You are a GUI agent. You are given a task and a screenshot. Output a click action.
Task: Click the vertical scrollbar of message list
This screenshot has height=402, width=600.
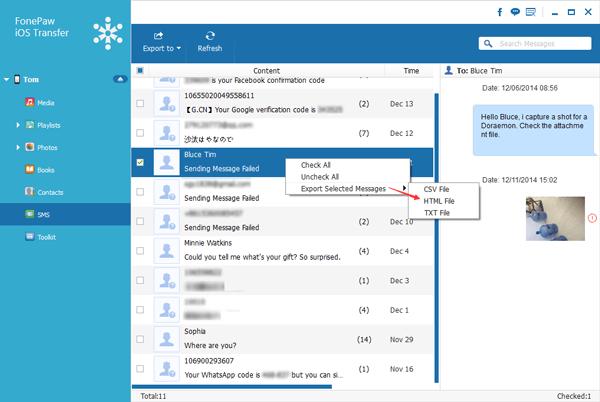pos(437,237)
